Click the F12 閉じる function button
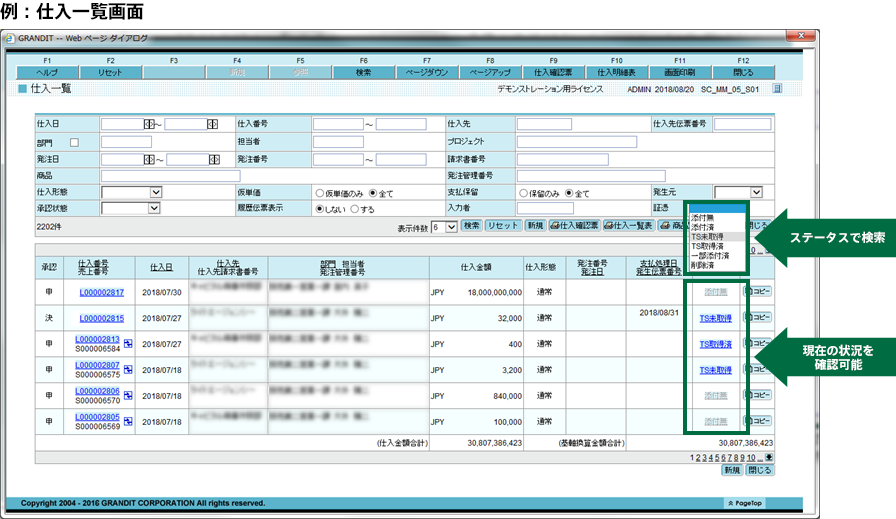 tap(743, 73)
